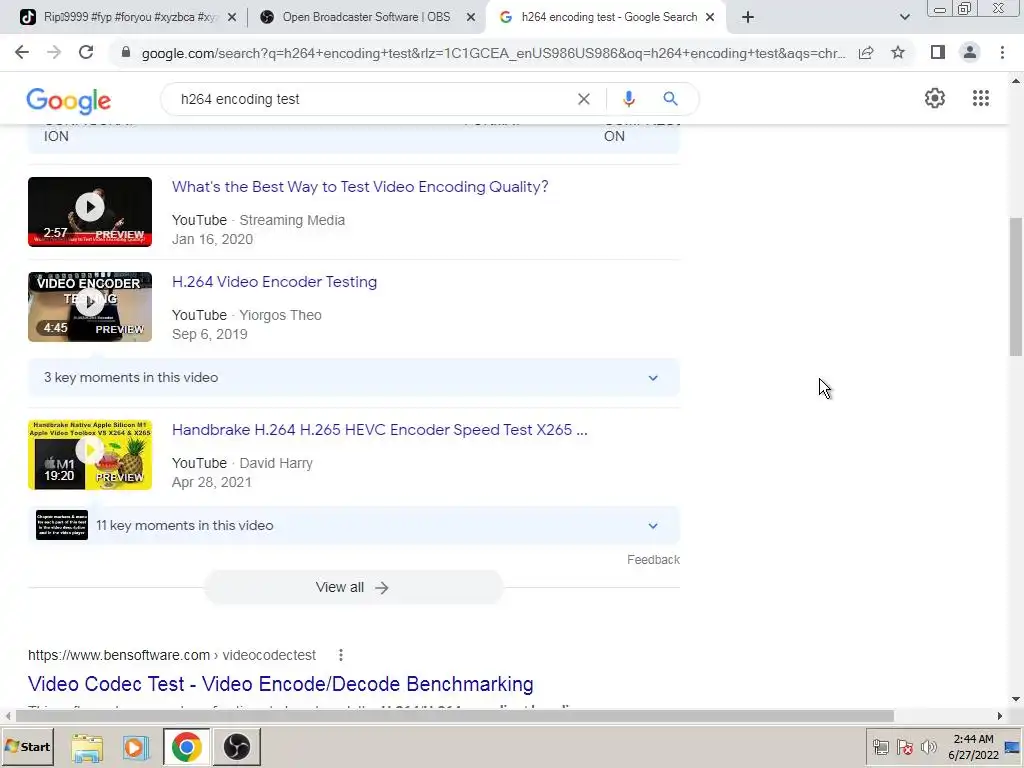Viewport: 1024px width, 768px height.
Task: Open the Windows Start menu
Action: (x=27, y=746)
